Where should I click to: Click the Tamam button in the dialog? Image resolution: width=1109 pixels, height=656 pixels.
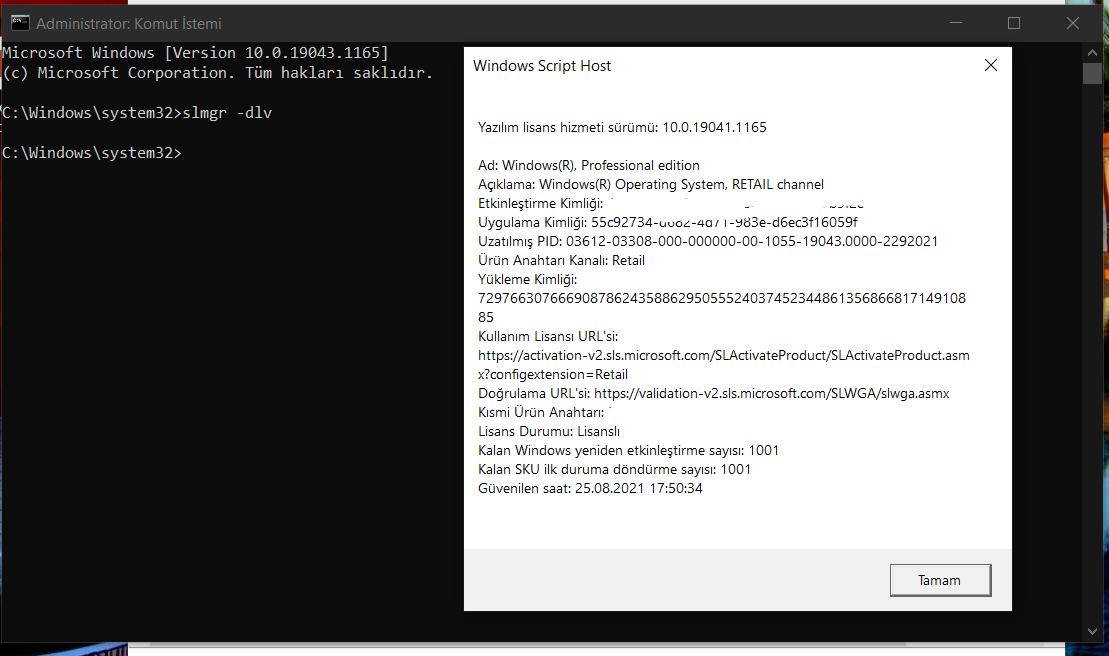click(x=940, y=580)
